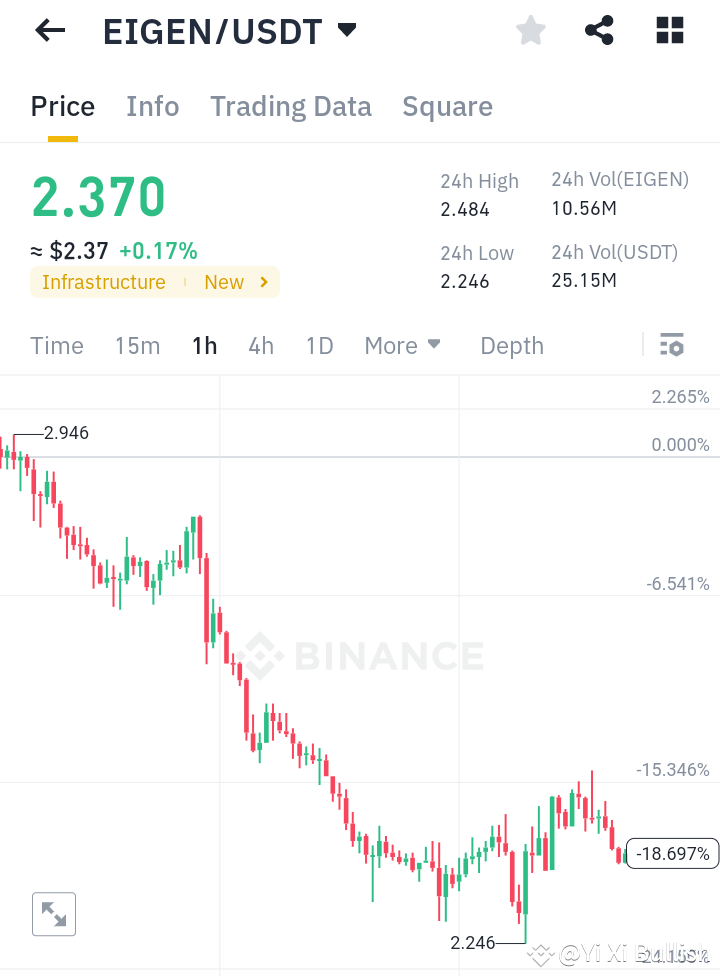Open the Trading Data tab
Viewport: 720px width, 976px height.
tap(290, 106)
